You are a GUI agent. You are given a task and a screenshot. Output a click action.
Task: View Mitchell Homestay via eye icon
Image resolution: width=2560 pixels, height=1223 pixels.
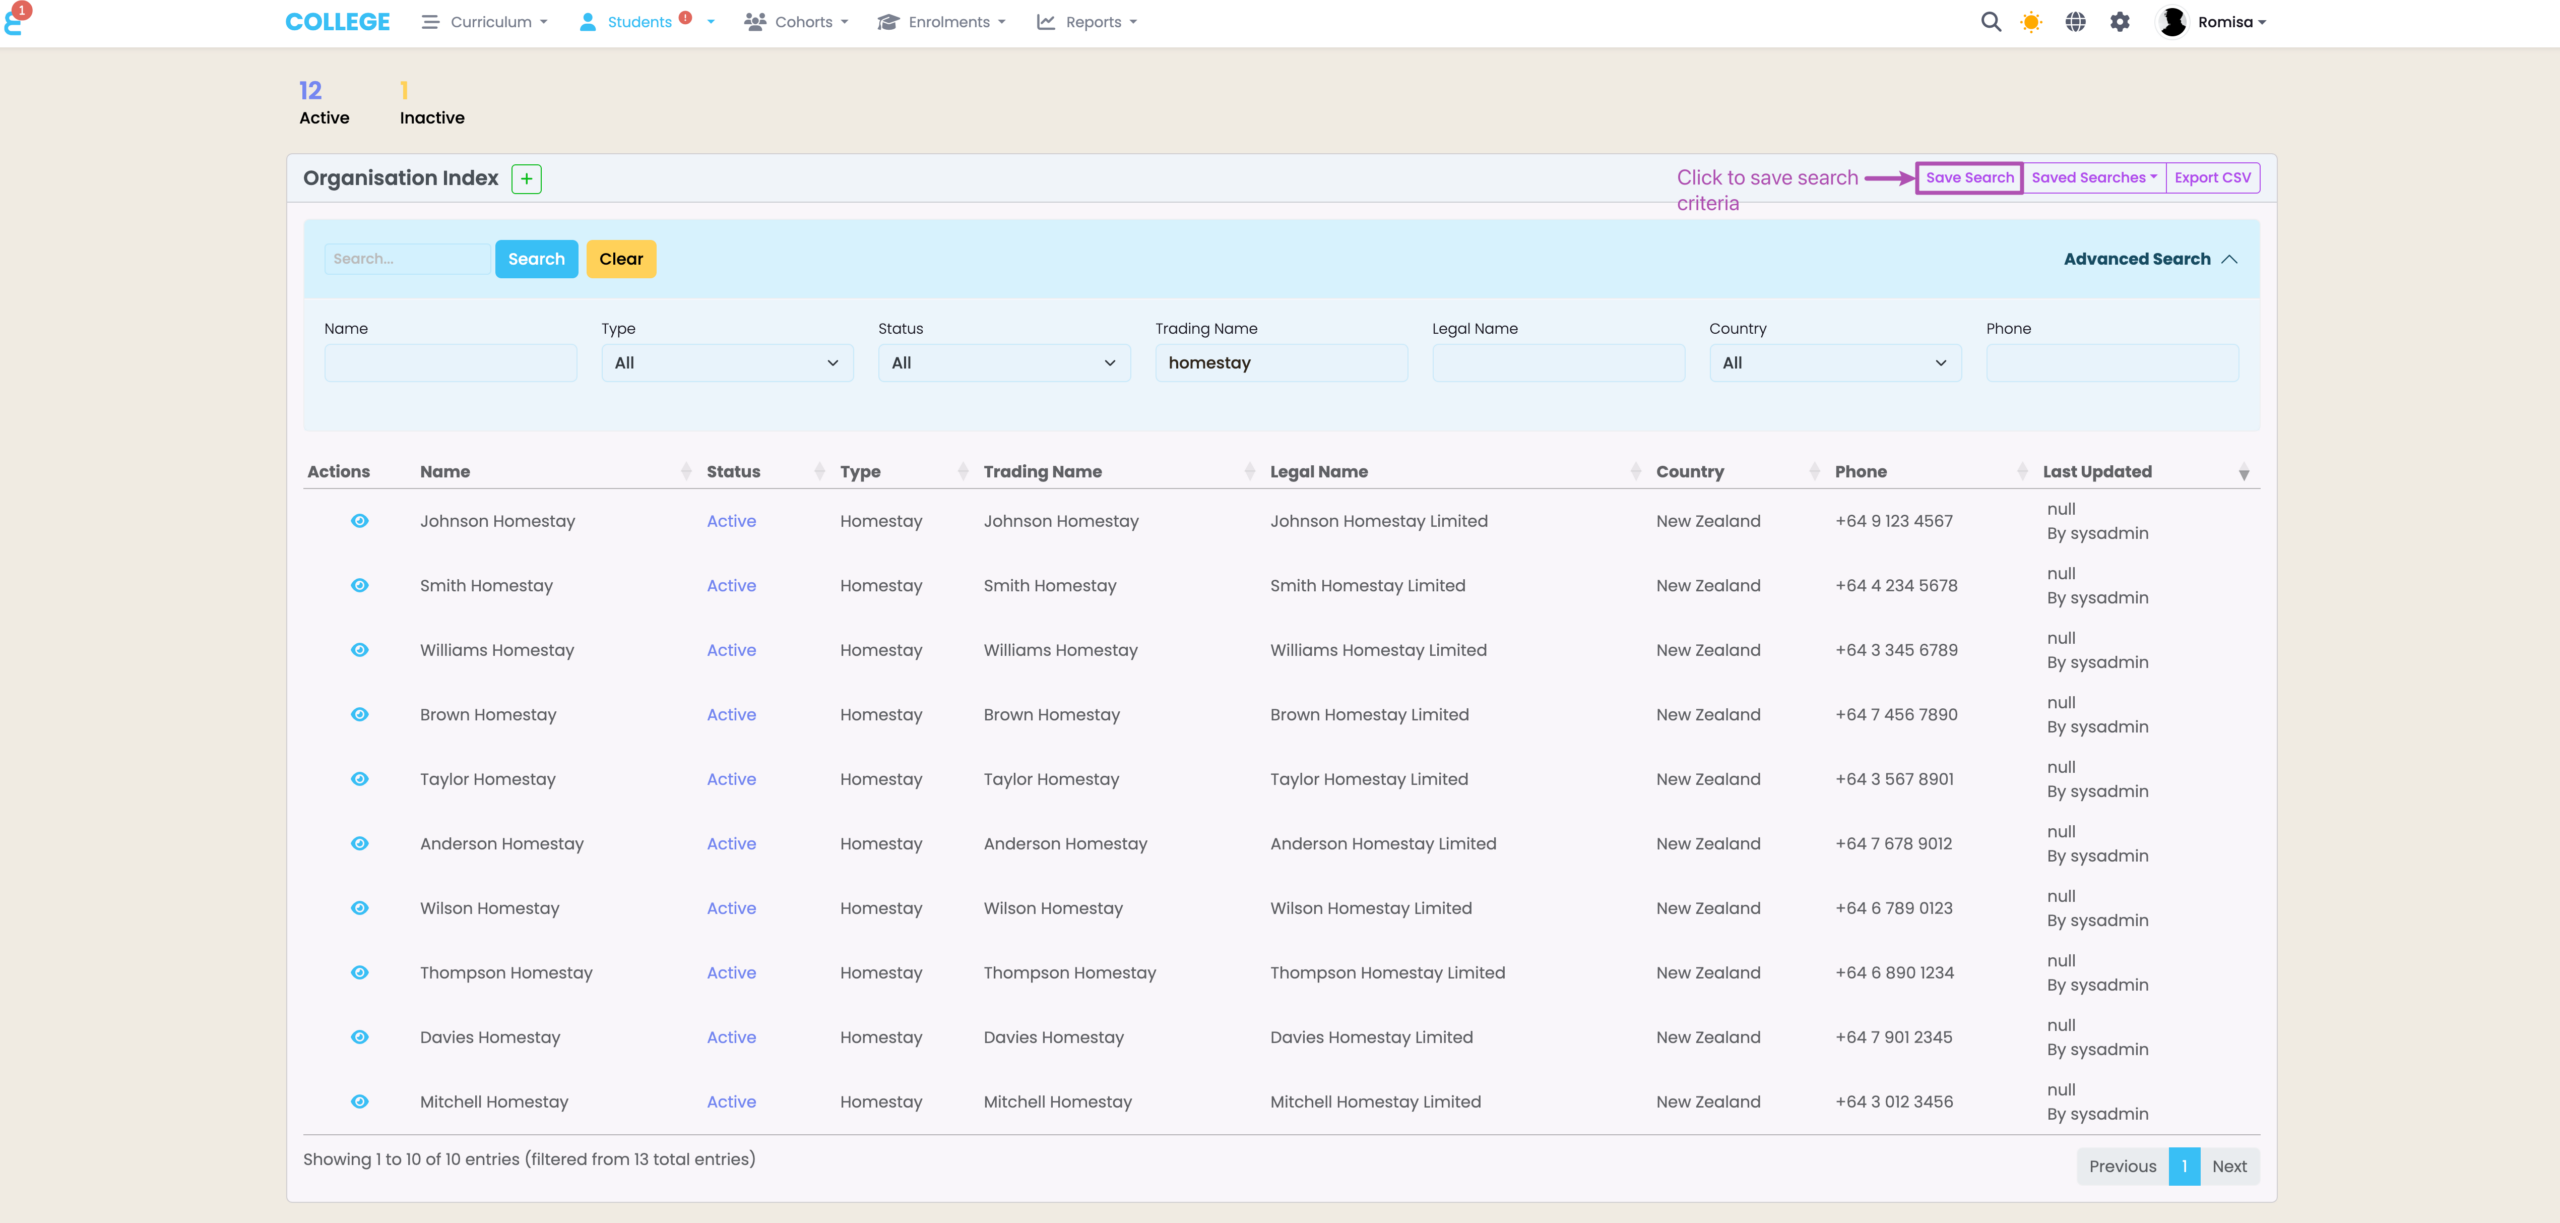360,1102
